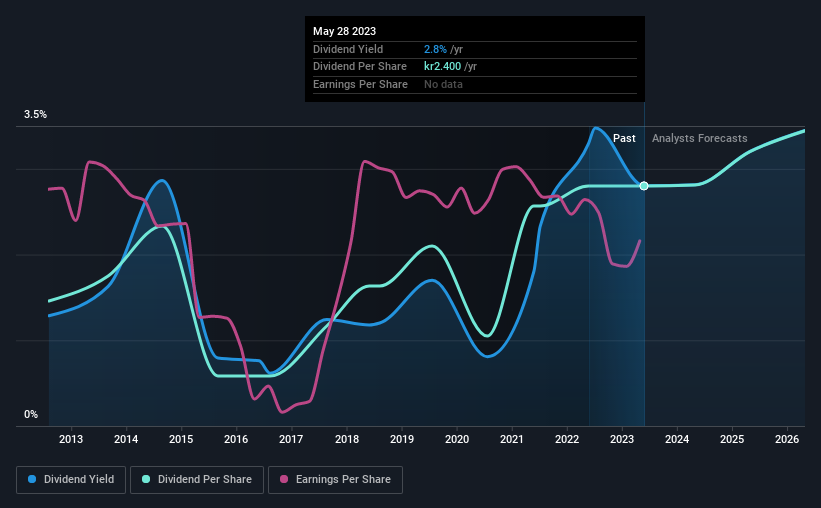Click the pink Earnings Per Share legend dot
Image resolution: width=821 pixels, height=508 pixels.
[284, 479]
